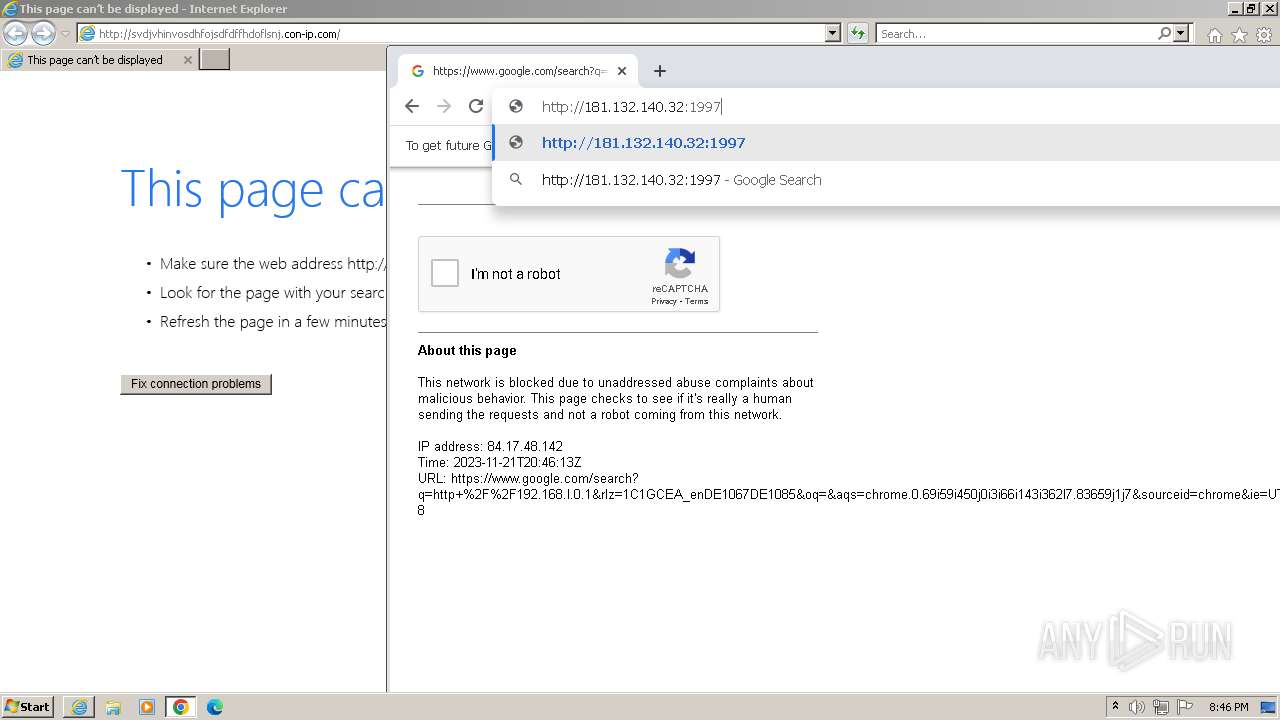This screenshot has height=720, width=1280.
Task: Expand IE address bar autocomplete dropdown
Action: click(833, 33)
